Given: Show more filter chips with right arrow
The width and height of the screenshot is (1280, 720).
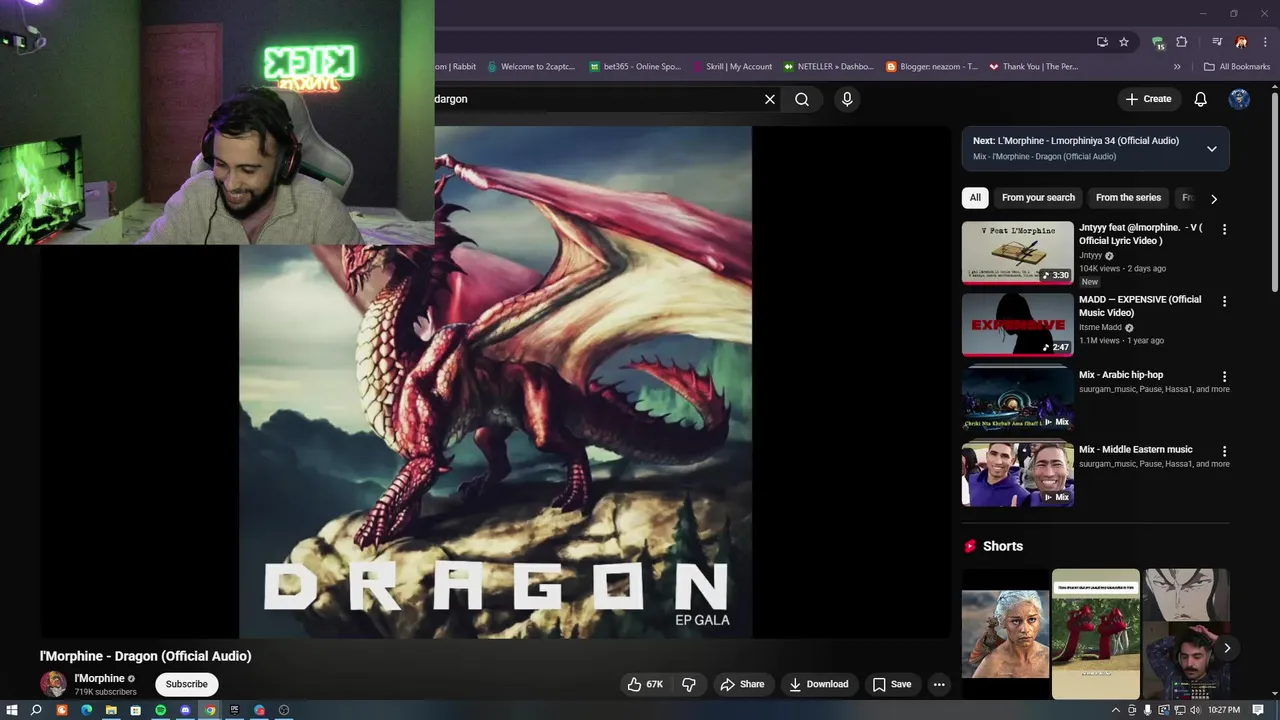Looking at the screenshot, I should [x=1214, y=198].
